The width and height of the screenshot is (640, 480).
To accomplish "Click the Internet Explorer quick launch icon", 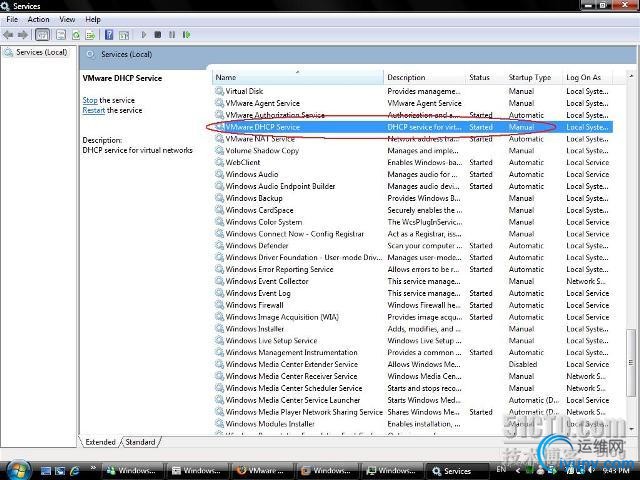I will click(75, 471).
